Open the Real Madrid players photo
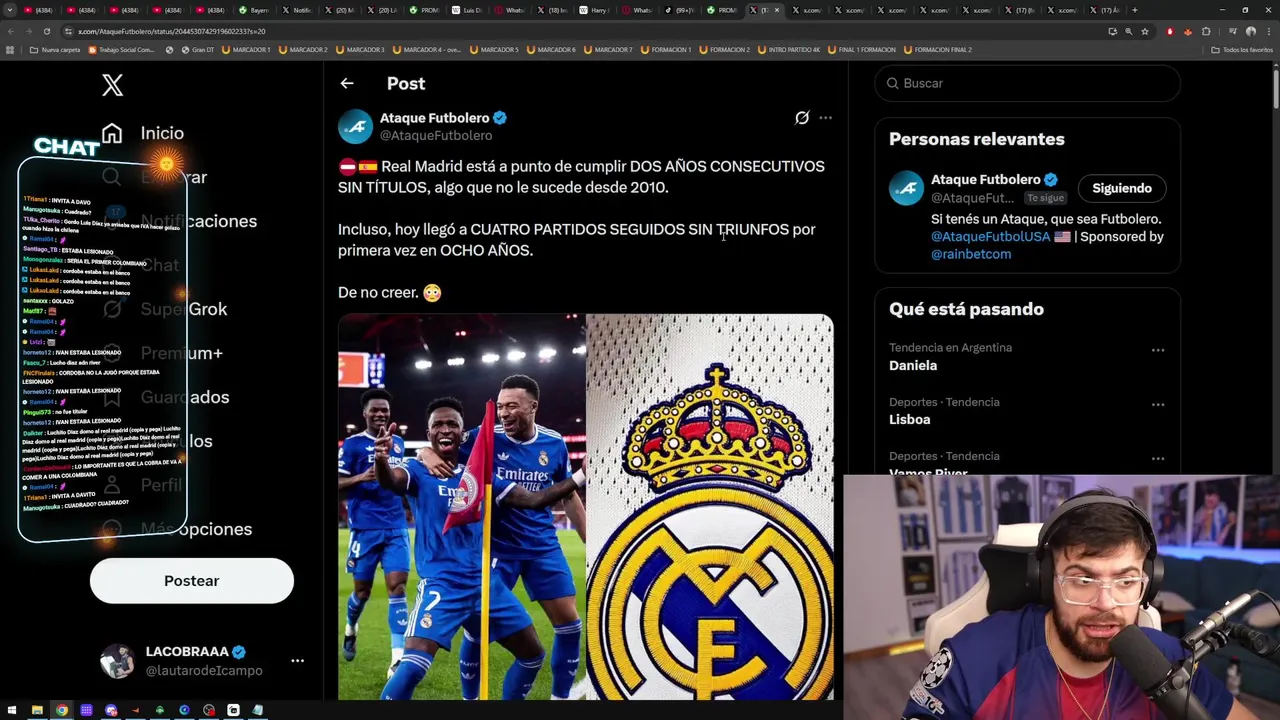Viewport: 1280px width, 720px height. point(461,507)
